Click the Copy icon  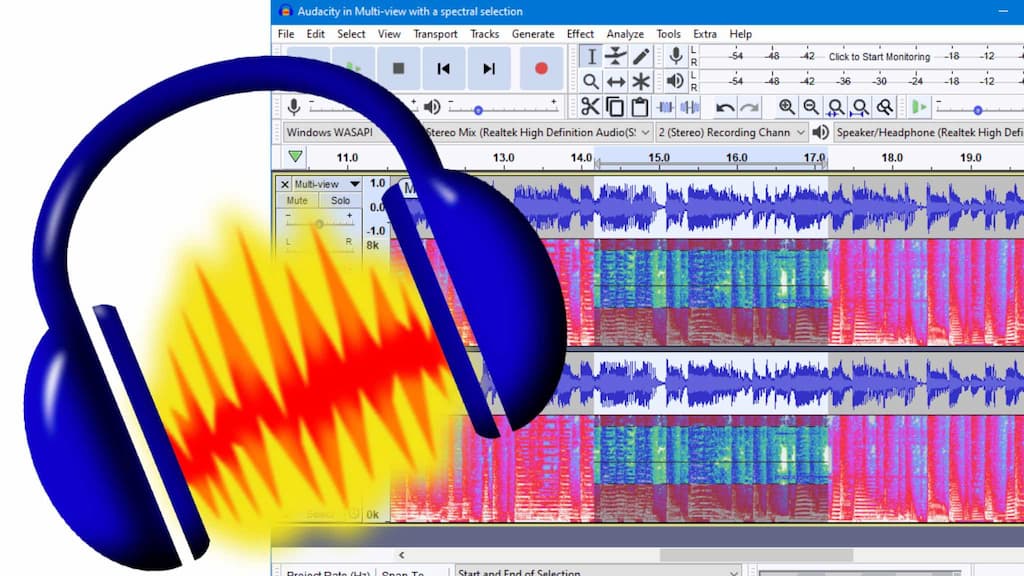pos(615,106)
